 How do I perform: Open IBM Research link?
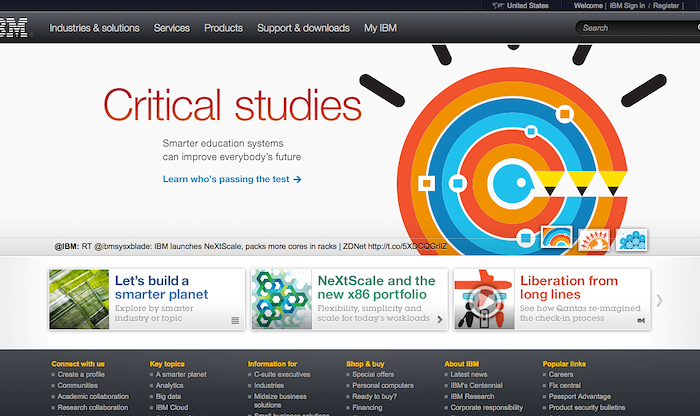coord(472,396)
